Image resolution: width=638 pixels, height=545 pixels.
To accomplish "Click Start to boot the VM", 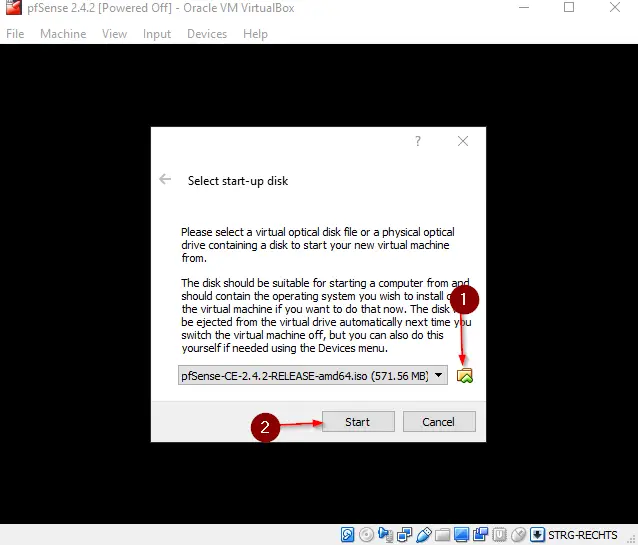I will [x=358, y=422].
